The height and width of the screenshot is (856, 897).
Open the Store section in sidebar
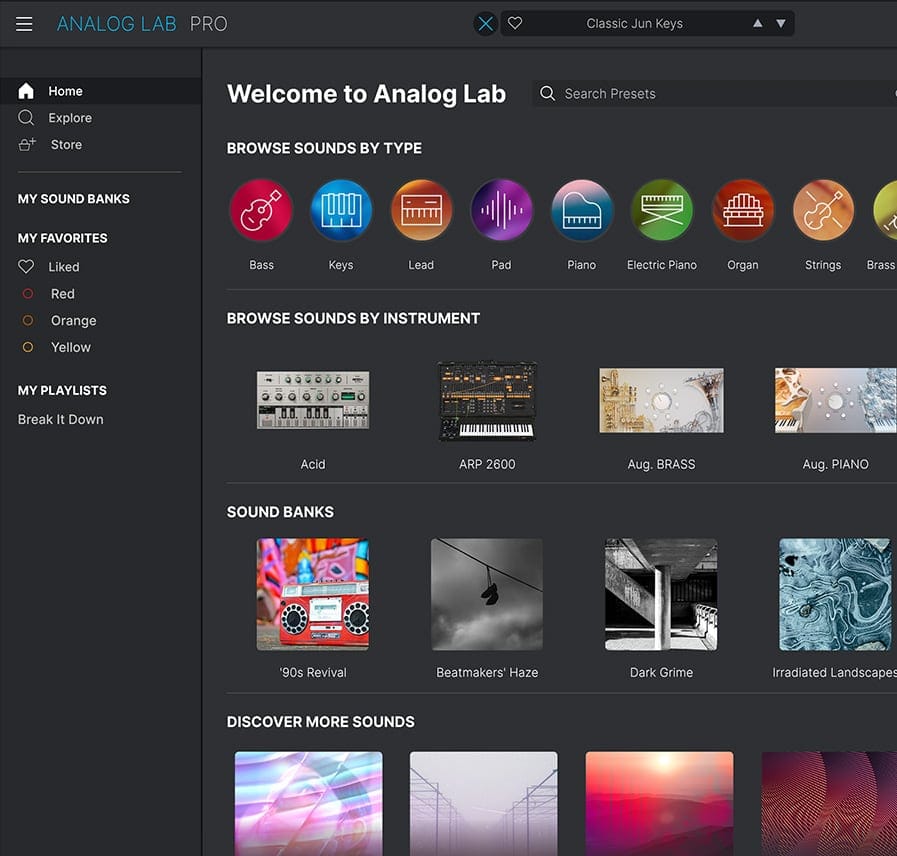66,145
